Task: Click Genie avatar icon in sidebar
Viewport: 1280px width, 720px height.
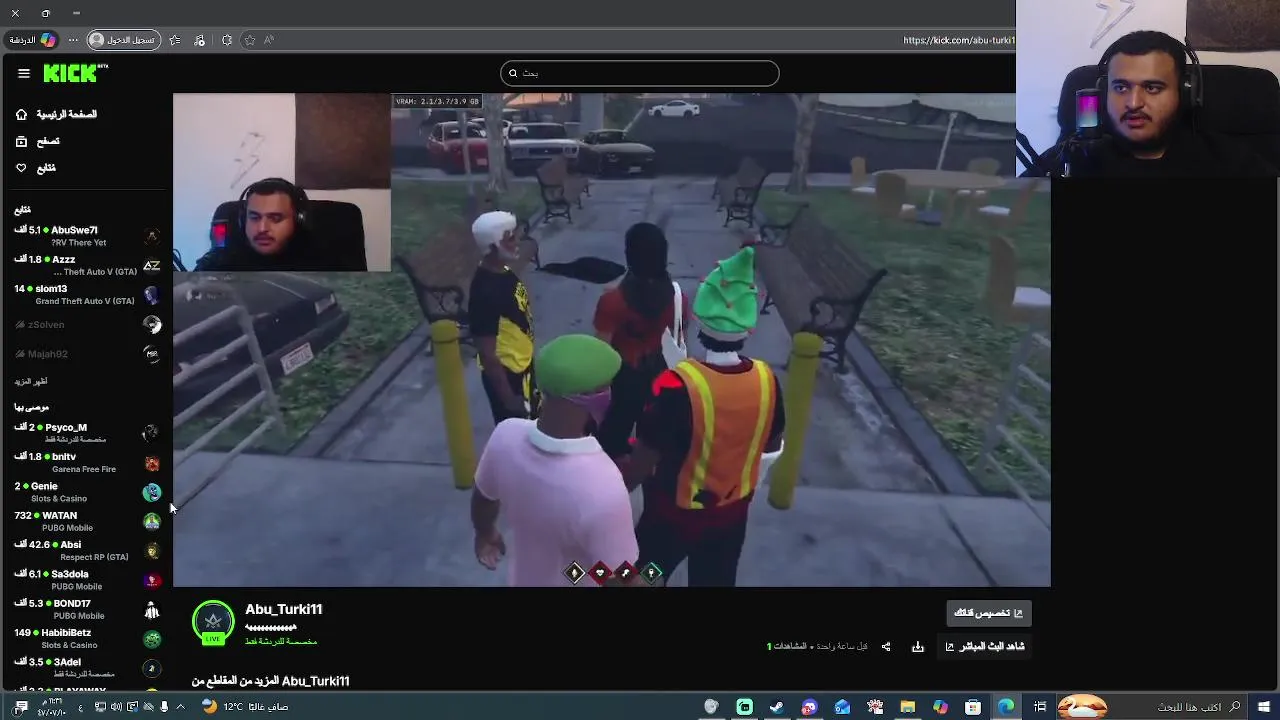Action: [152, 492]
